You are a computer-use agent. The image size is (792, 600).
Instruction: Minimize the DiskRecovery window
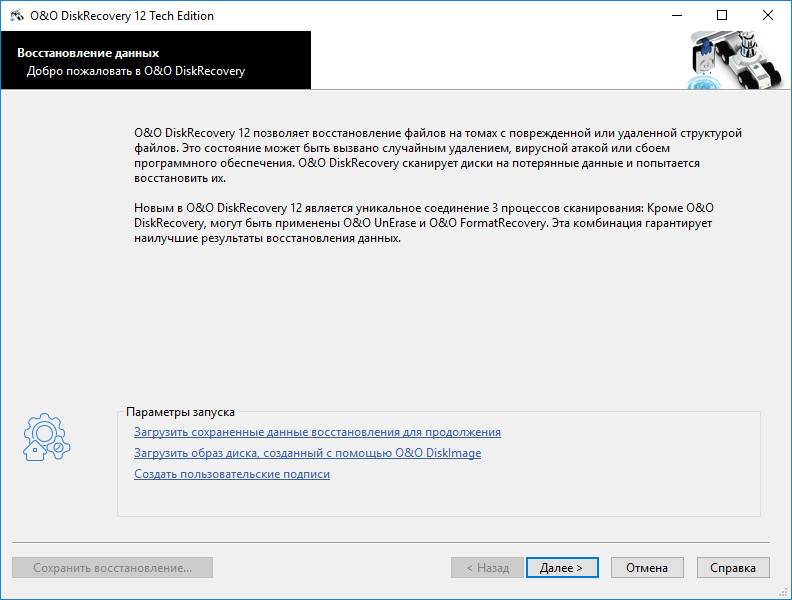coord(677,16)
